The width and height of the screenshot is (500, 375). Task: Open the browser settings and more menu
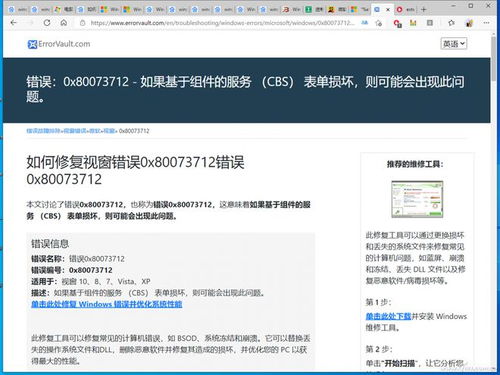tap(487, 23)
